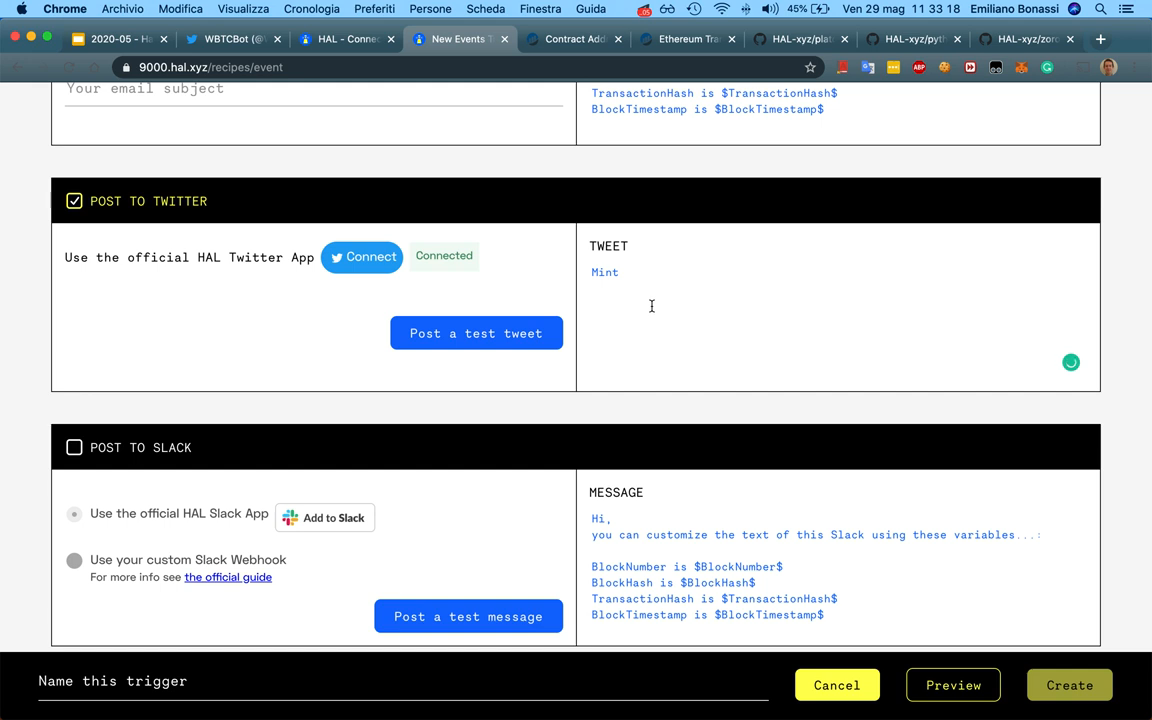Close the WBTCBot Twitter tab
This screenshot has width=1152, height=720.
[x=277, y=39]
